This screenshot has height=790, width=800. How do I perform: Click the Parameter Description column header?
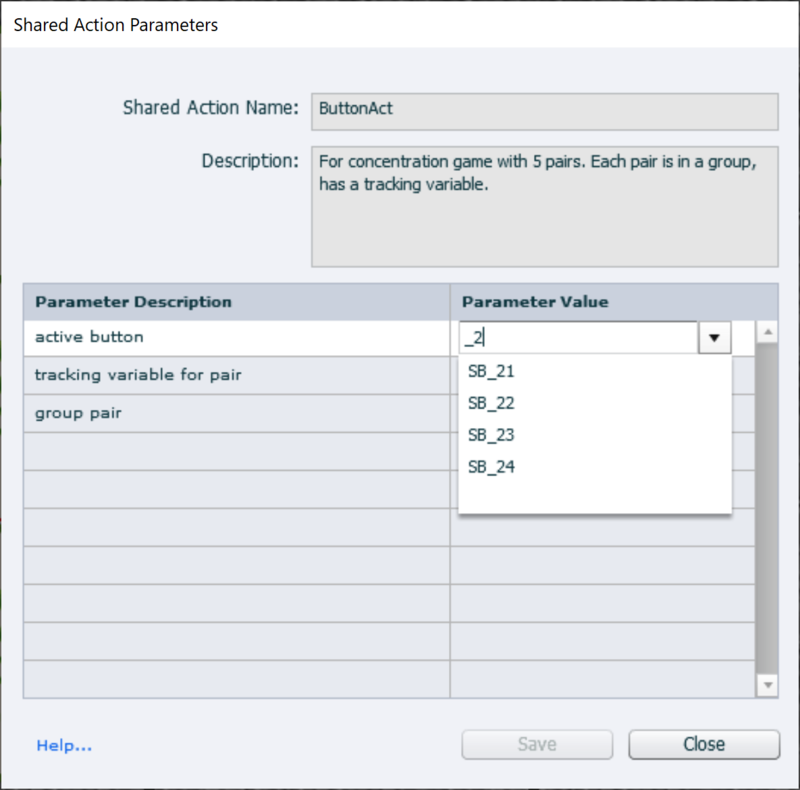(x=237, y=302)
